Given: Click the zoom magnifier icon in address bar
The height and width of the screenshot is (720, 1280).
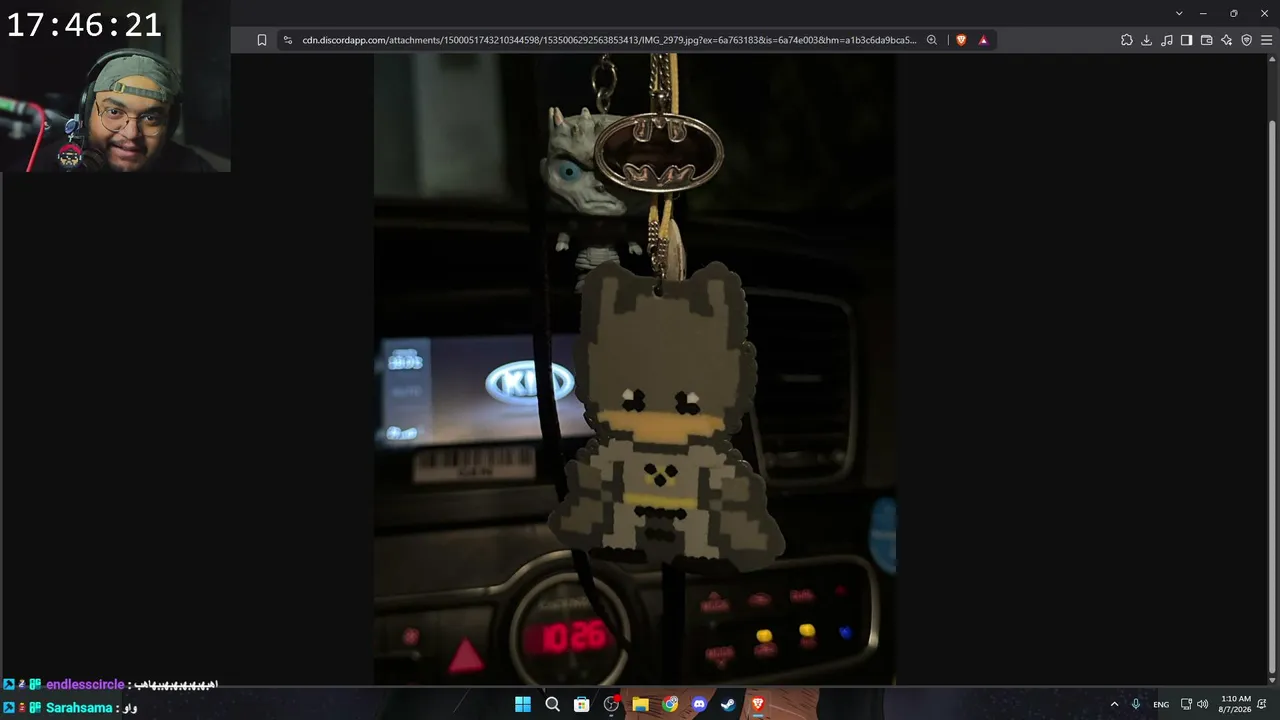Looking at the screenshot, I should (932, 40).
